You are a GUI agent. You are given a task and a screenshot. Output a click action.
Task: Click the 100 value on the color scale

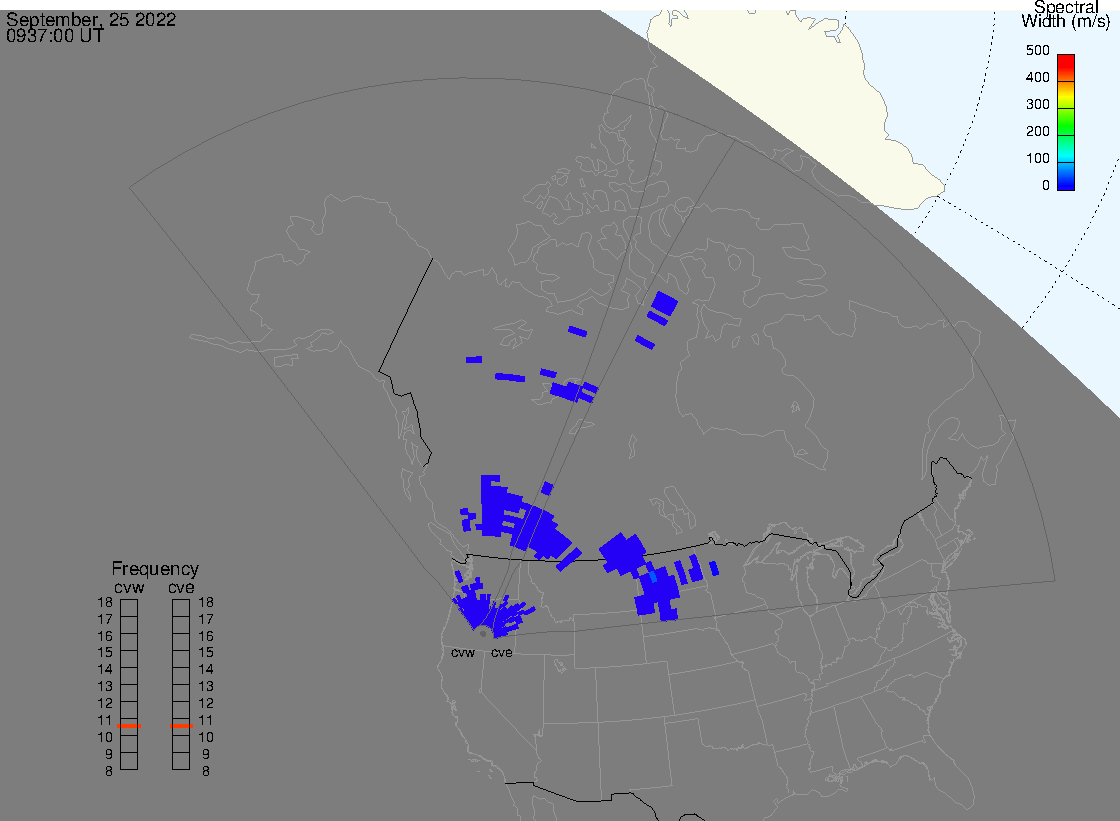pyautogui.click(x=1037, y=159)
